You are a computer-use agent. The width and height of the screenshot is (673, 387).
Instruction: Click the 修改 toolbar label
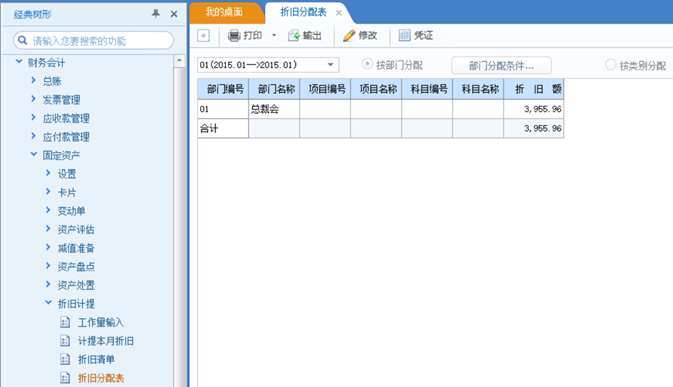coord(368,36)
